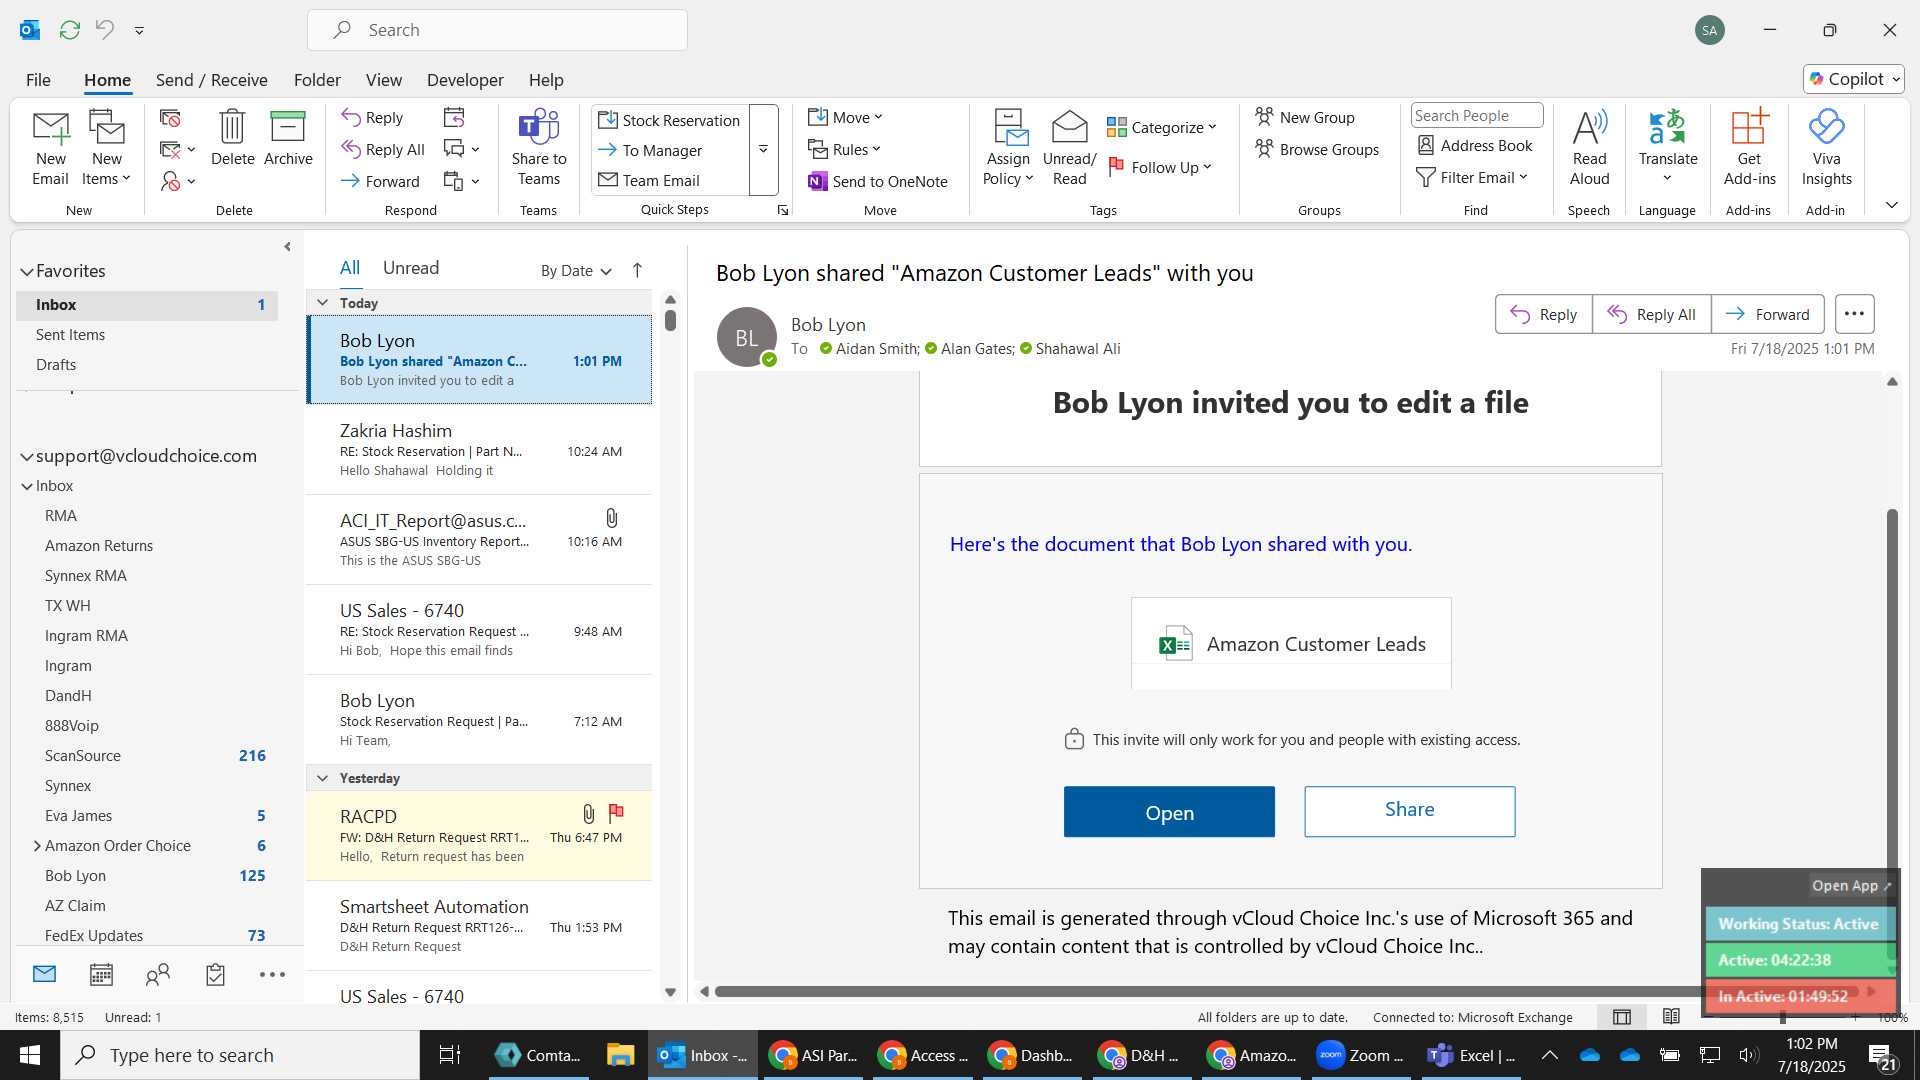This screenshot has width=1920, height=1080.
Task: Show Unread messages only
Action: [411, 268]
